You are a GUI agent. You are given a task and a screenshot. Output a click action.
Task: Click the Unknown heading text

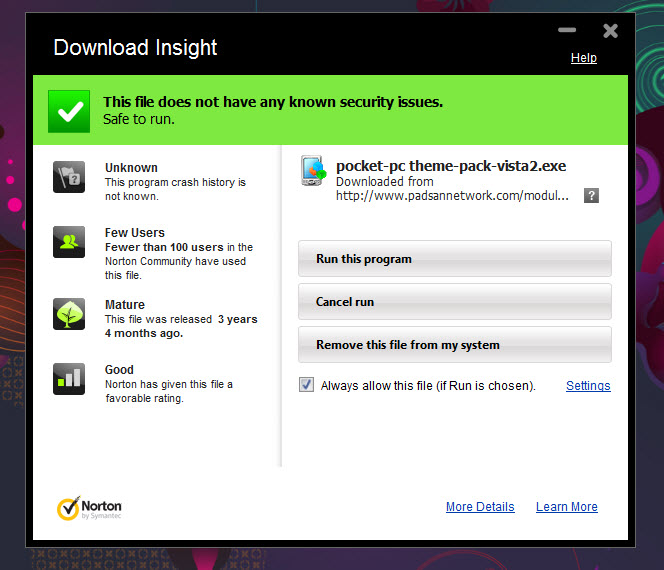point(131,168)
